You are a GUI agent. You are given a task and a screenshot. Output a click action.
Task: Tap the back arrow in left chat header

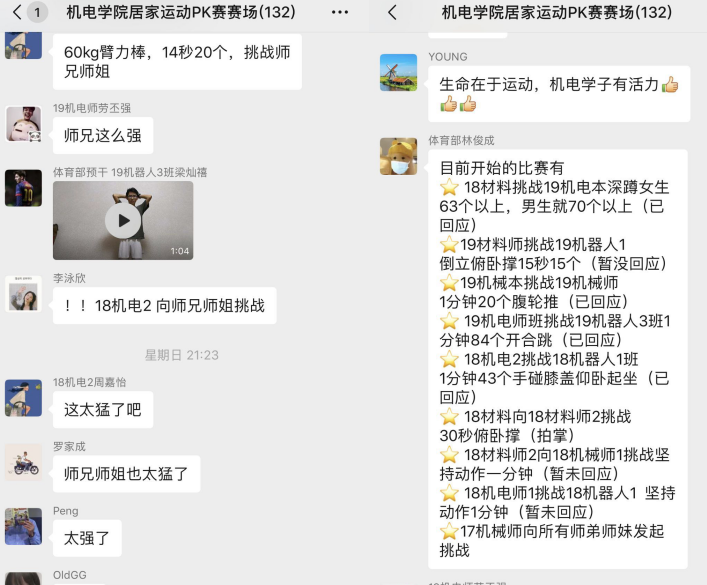point(17,12)
